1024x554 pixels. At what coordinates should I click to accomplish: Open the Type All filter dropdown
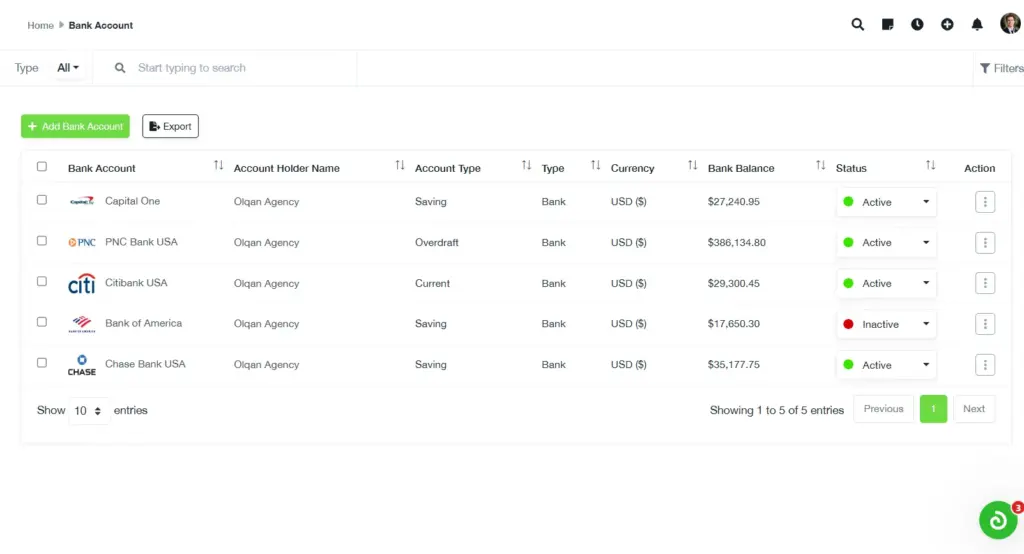click(x=67, y=67)
